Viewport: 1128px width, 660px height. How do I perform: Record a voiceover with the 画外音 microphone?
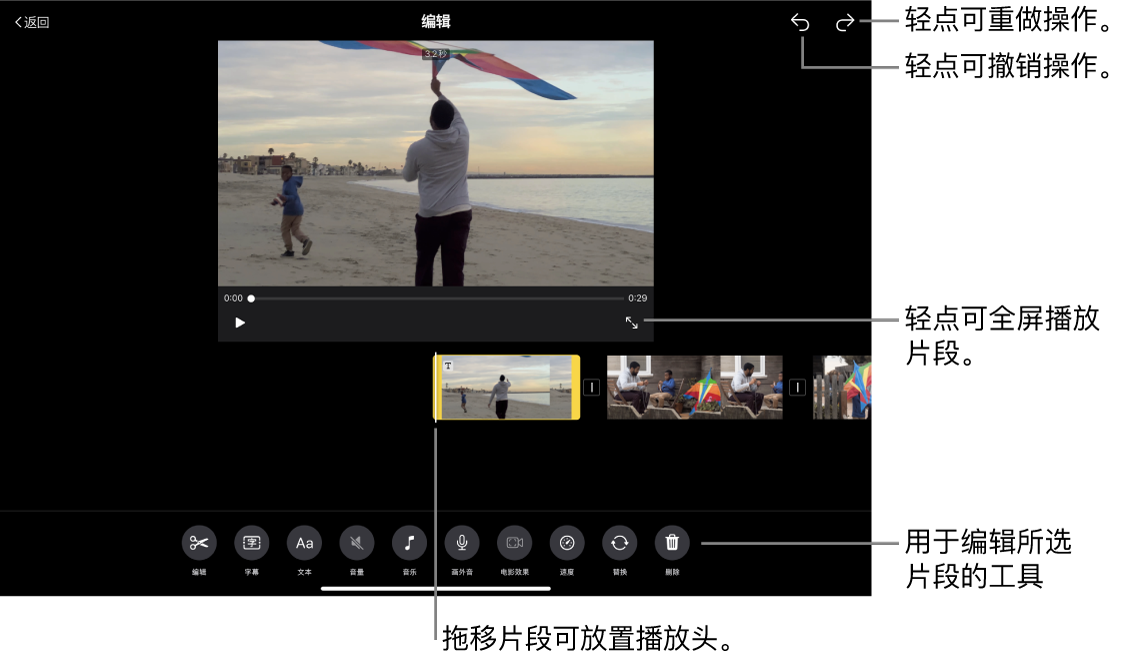(462, 543)
